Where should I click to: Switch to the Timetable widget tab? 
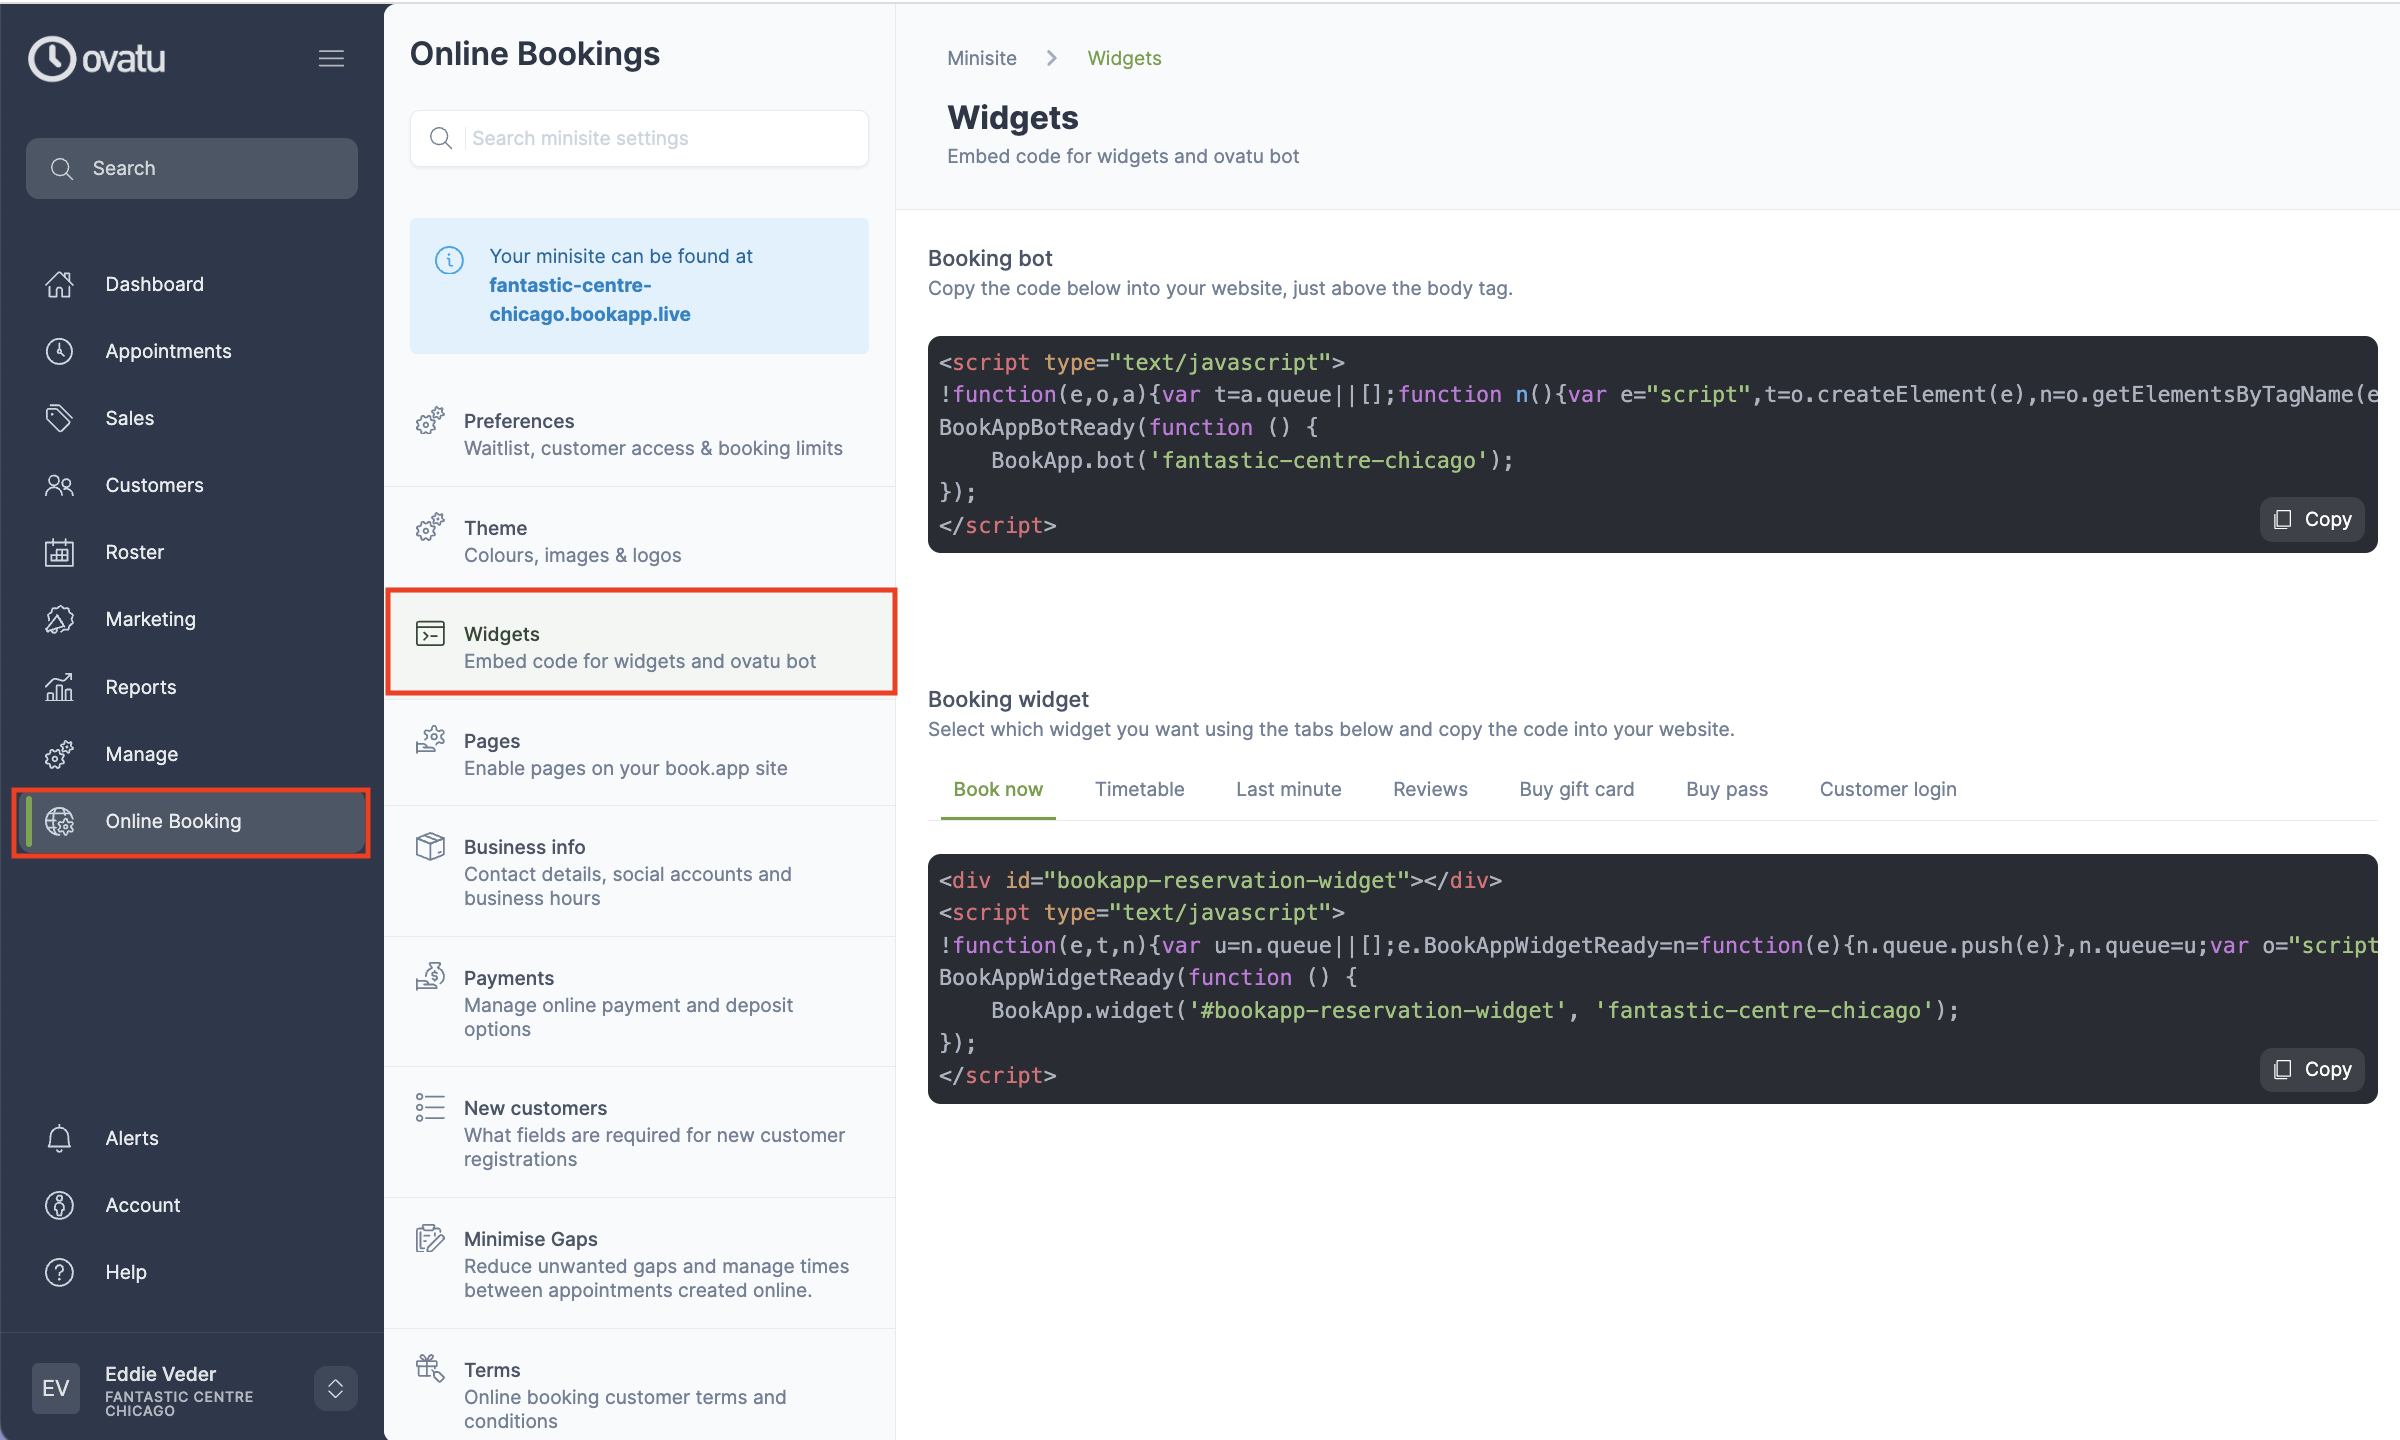tap(1140, 789)
